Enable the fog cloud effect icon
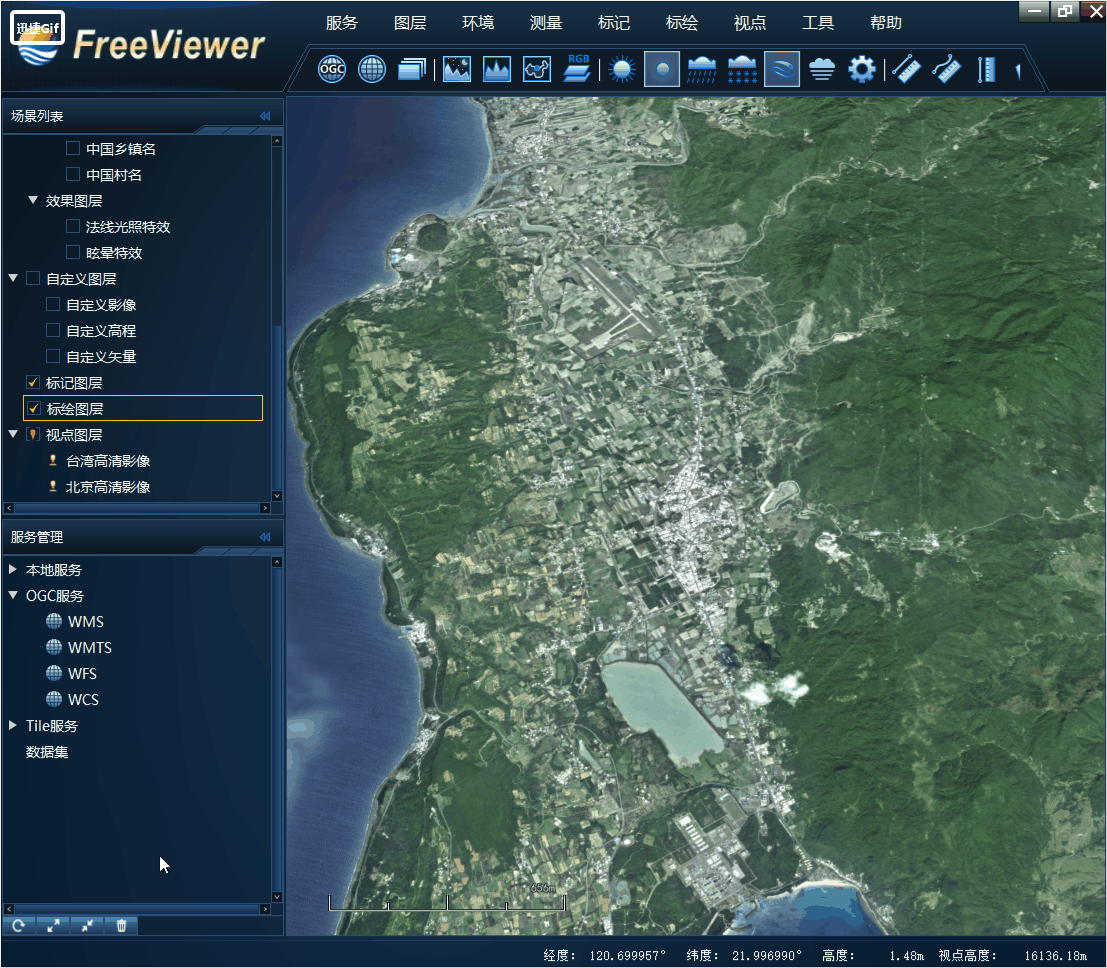The image size is (1107, 968). click(x=822, y=69)
